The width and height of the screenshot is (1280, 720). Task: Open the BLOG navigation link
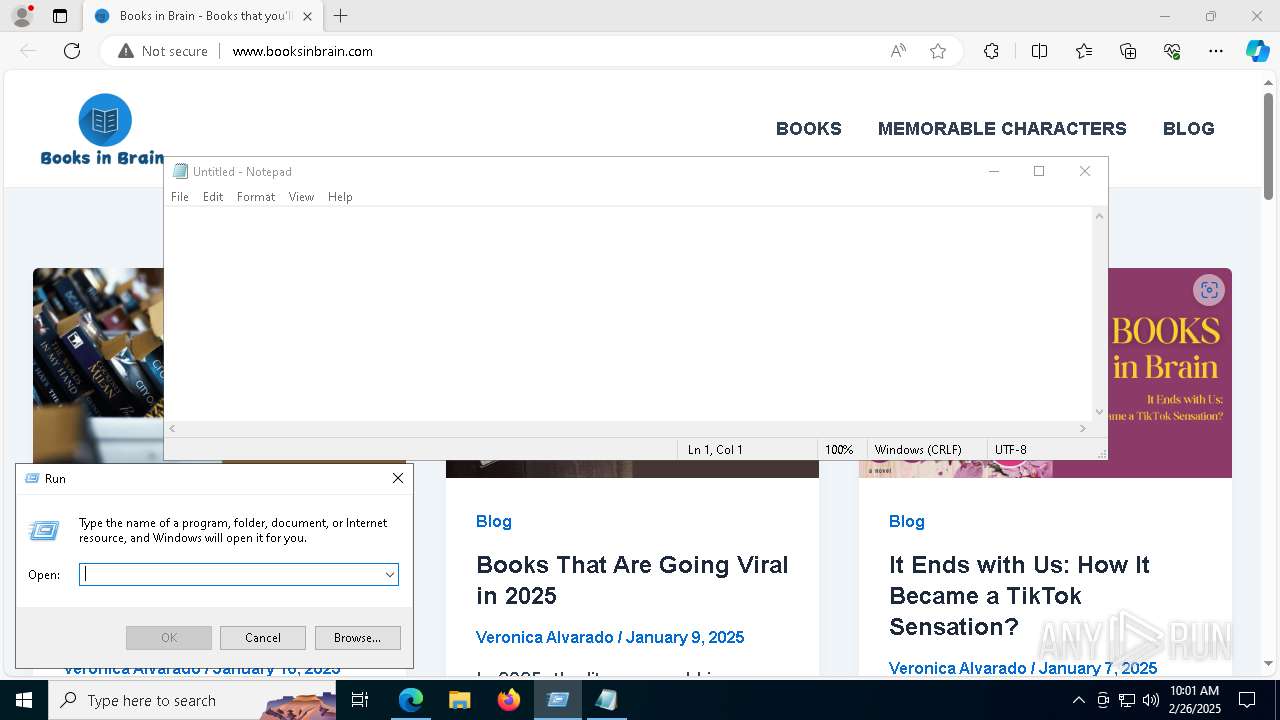(1188, 129)
